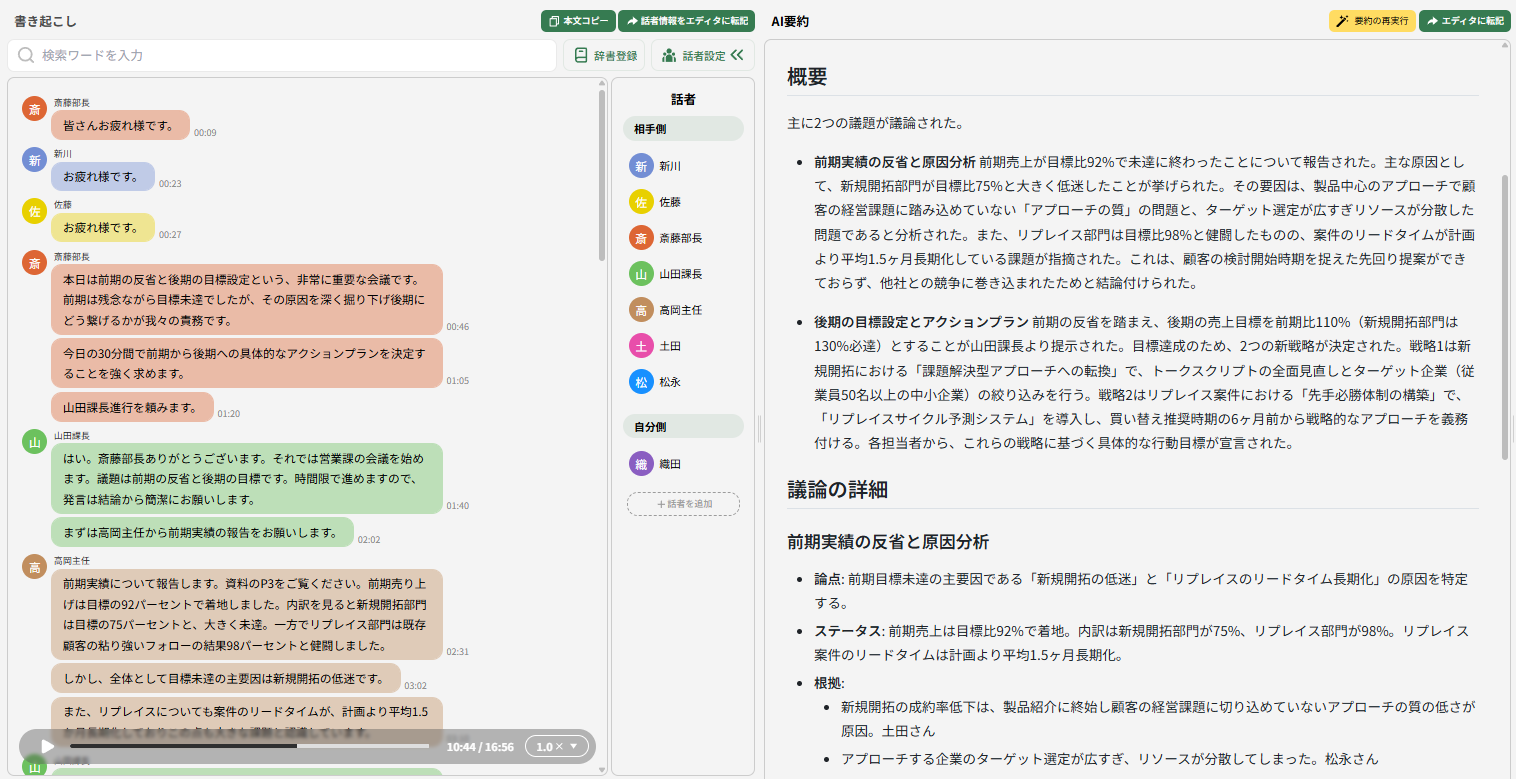
Task: Click the 皆さんお疲れ様です transcript bubble
Action: tap(120, 125)
